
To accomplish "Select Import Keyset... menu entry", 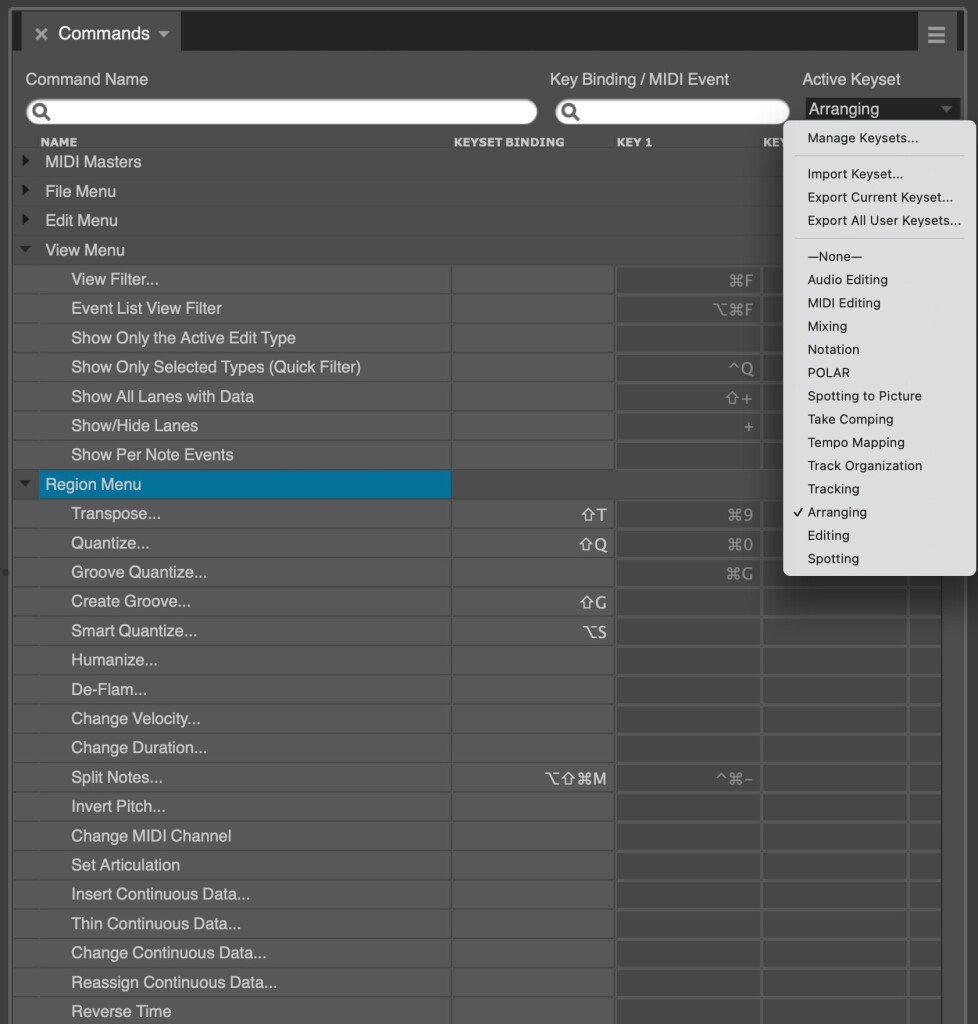I will point(855,174).
